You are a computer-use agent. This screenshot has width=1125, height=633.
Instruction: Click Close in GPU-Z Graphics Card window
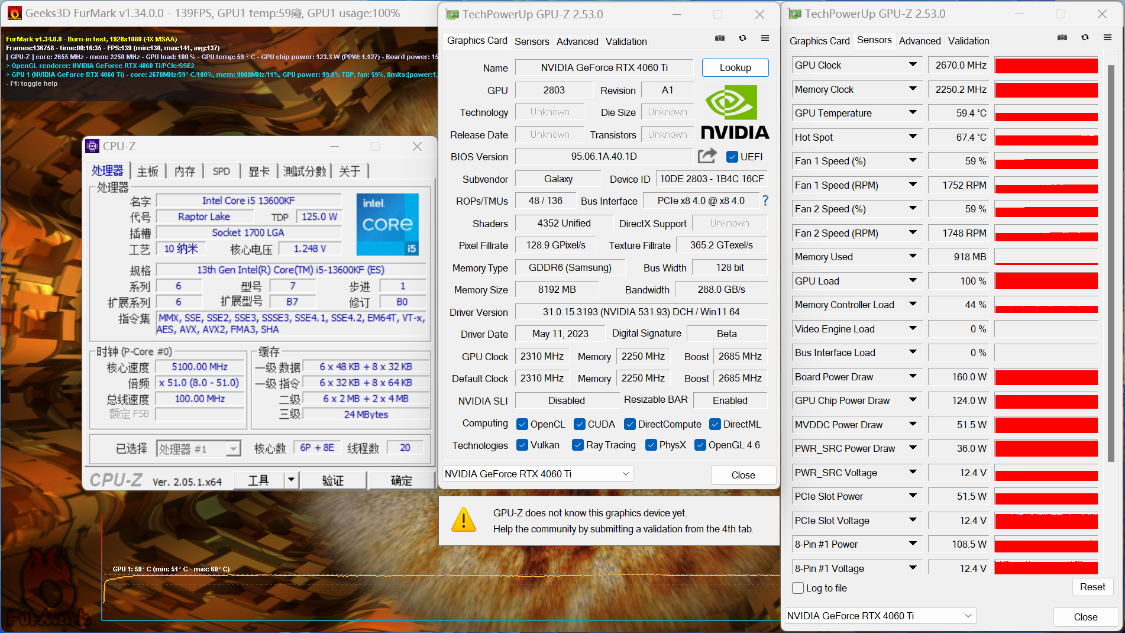point(743,475)
